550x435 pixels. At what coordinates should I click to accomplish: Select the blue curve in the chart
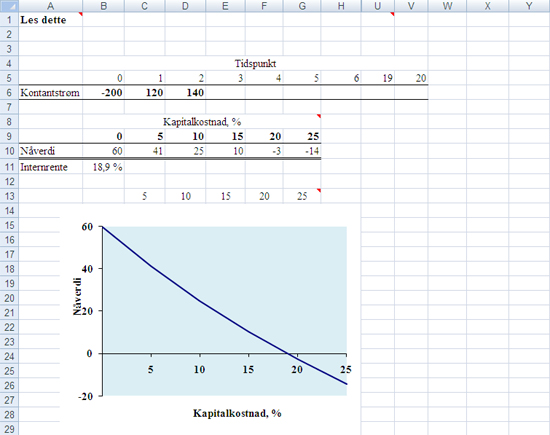point(200,301)
